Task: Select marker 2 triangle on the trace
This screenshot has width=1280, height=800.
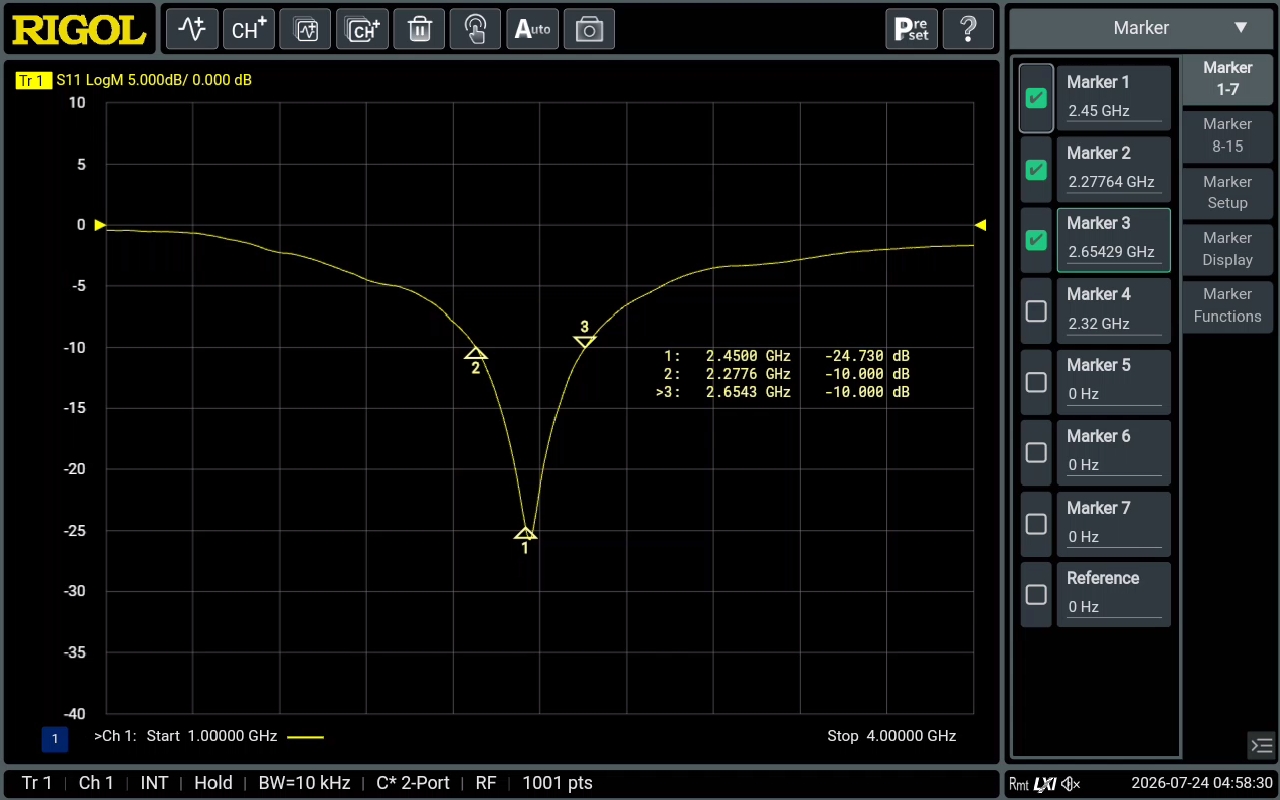Action: [476, 353]
